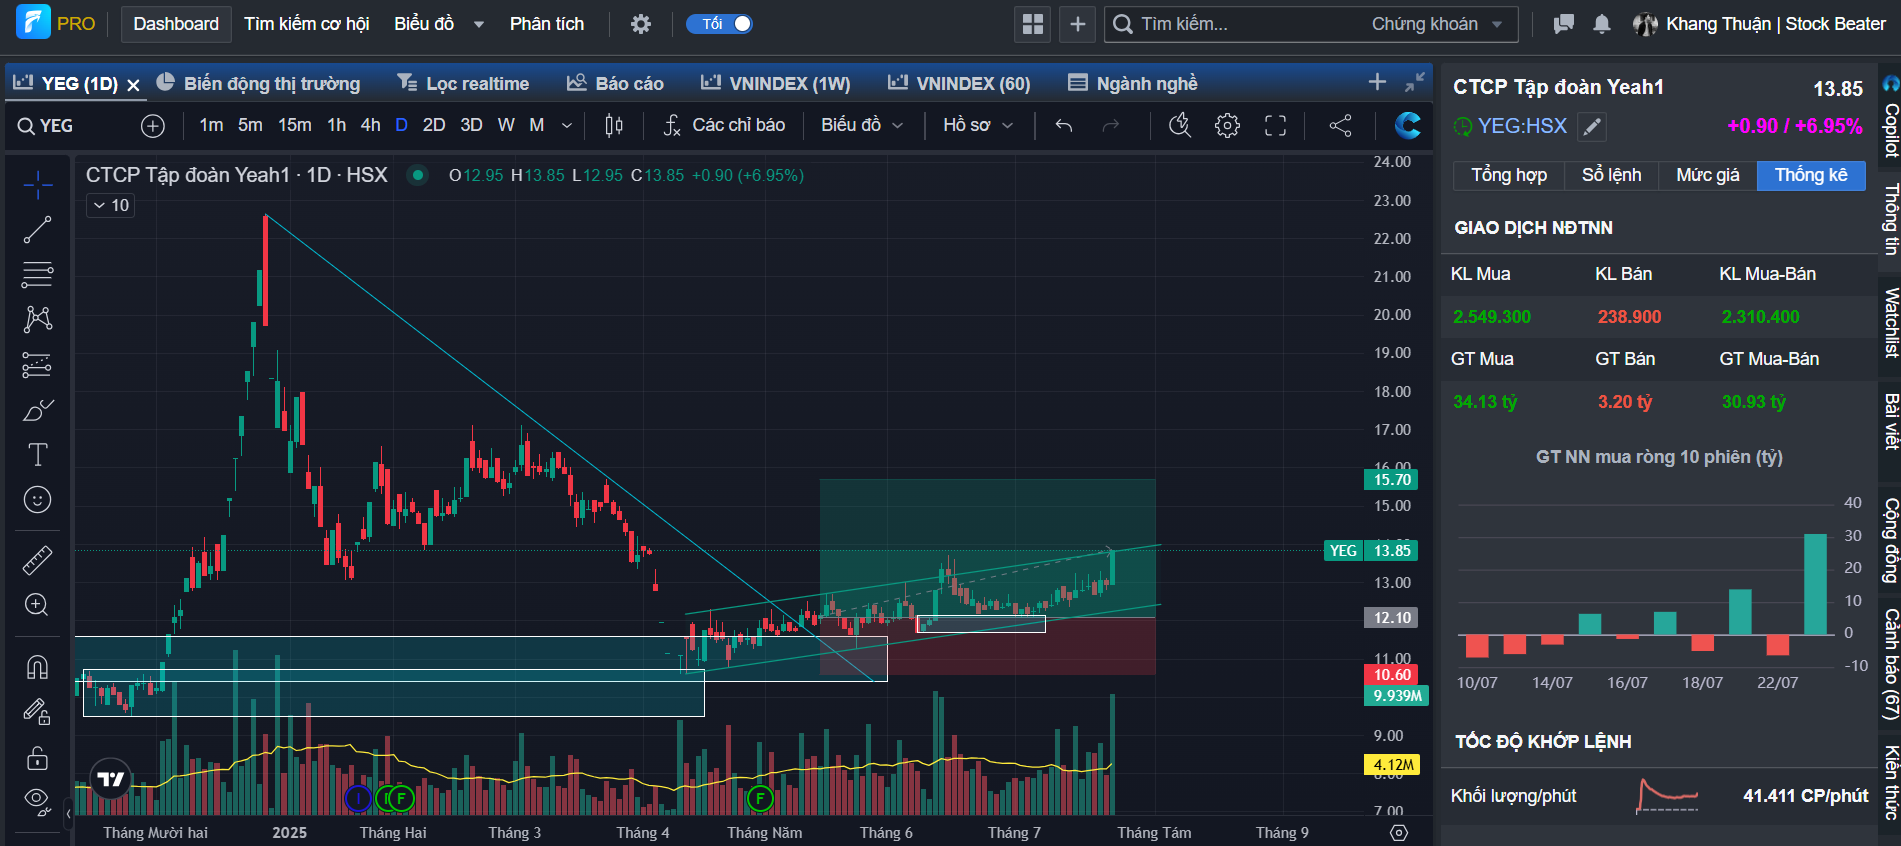Open Các chỉ báo indicators
Screen dimensions: 1901x846
point(725,125)
